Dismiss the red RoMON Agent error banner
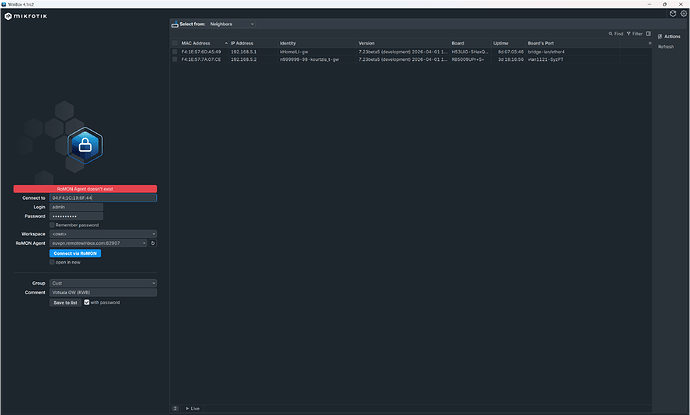This screenshot has height=415, width=690. pyautogui.click(x=85, y=189)
